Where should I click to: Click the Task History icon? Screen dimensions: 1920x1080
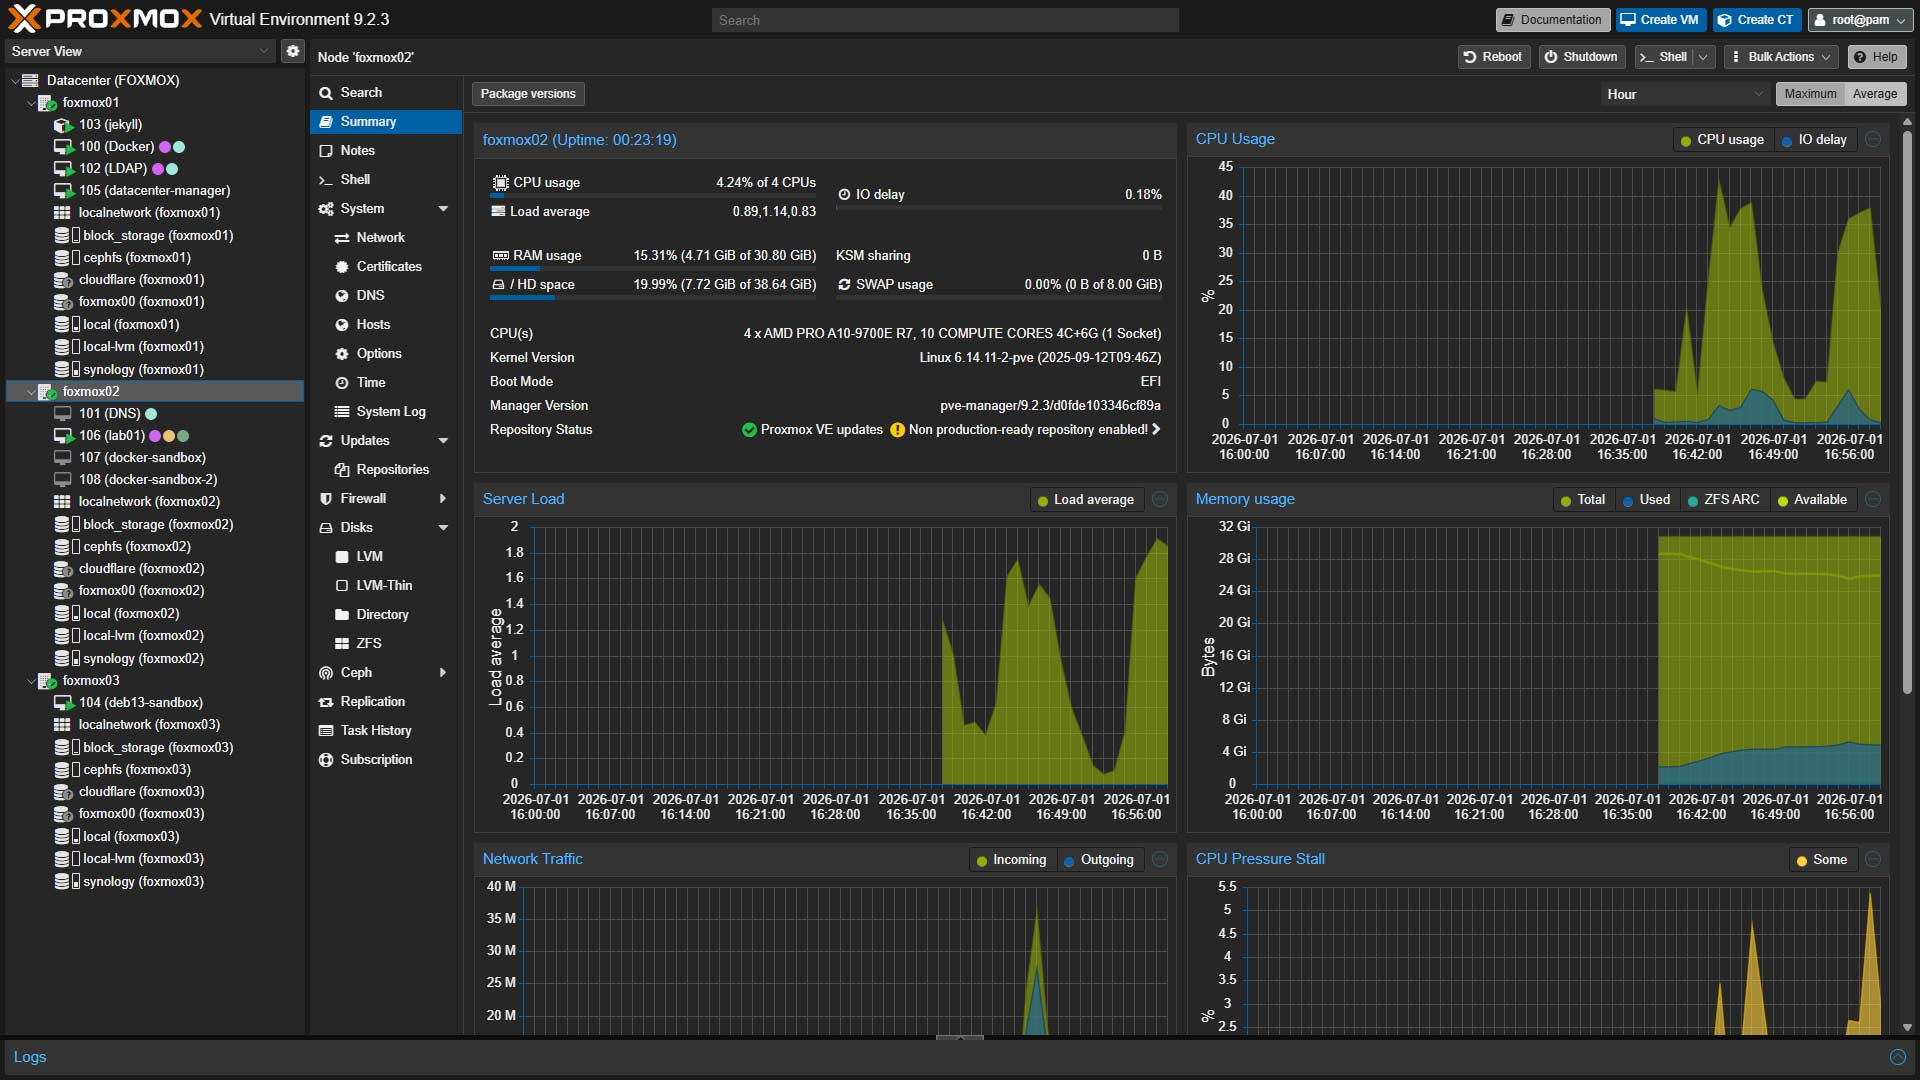click(326, 731)
